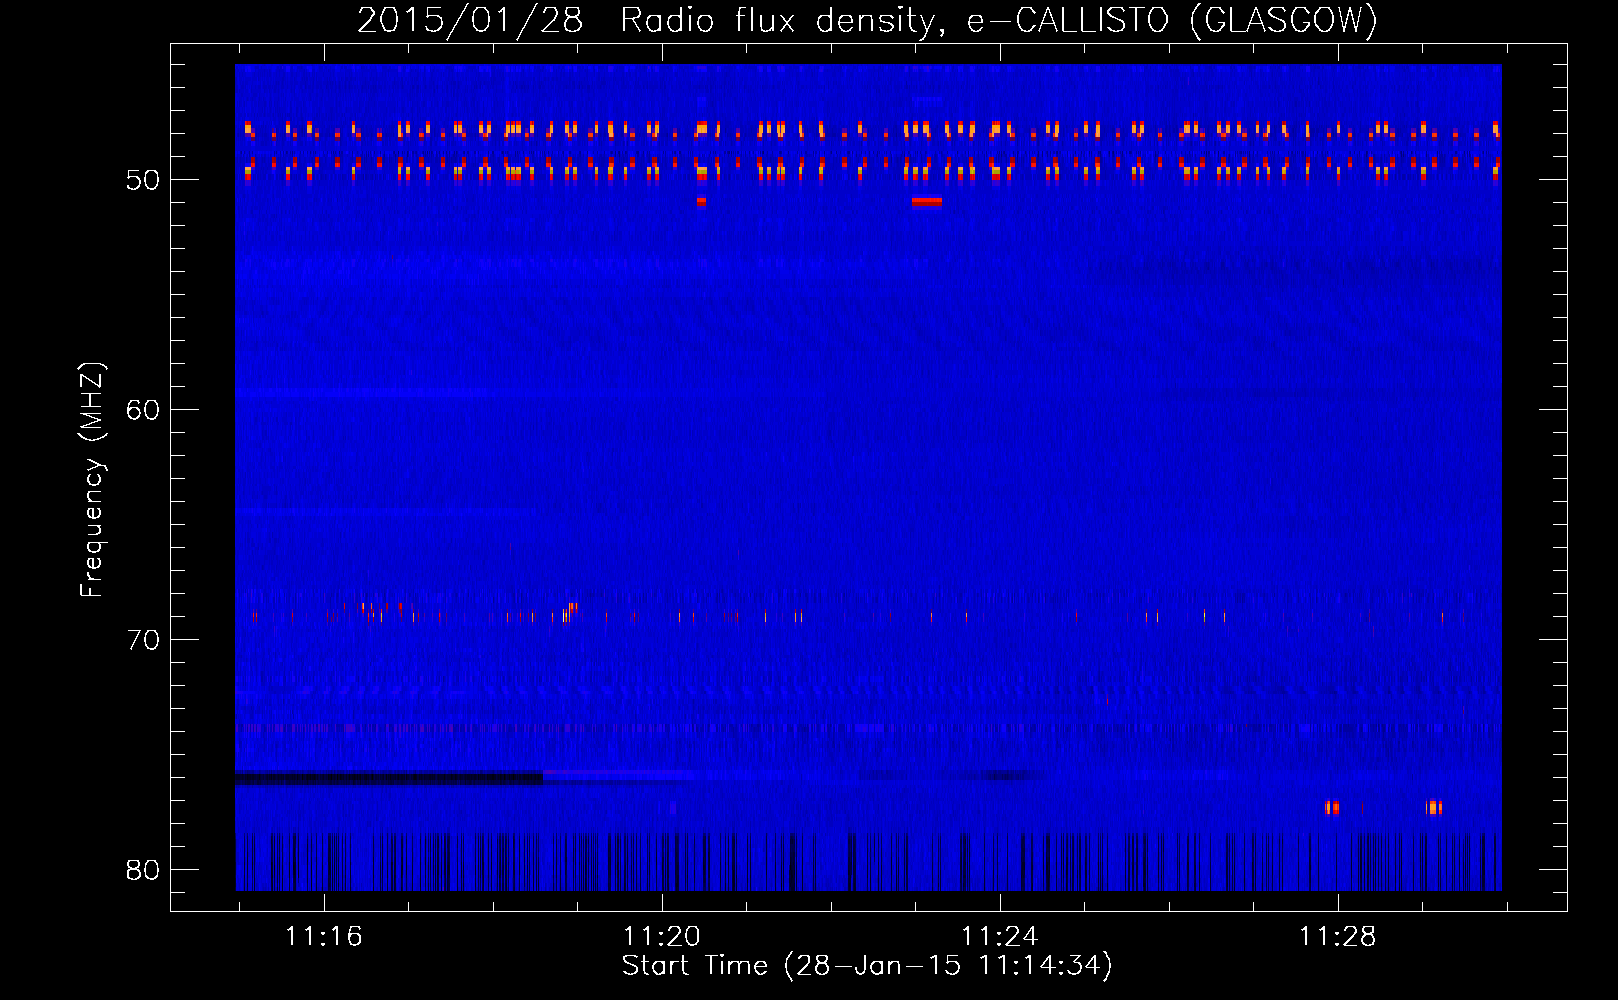Click the 11:28 time tick label
The height and width of the screenshot is (1000, 1618).
point(1338,937)
